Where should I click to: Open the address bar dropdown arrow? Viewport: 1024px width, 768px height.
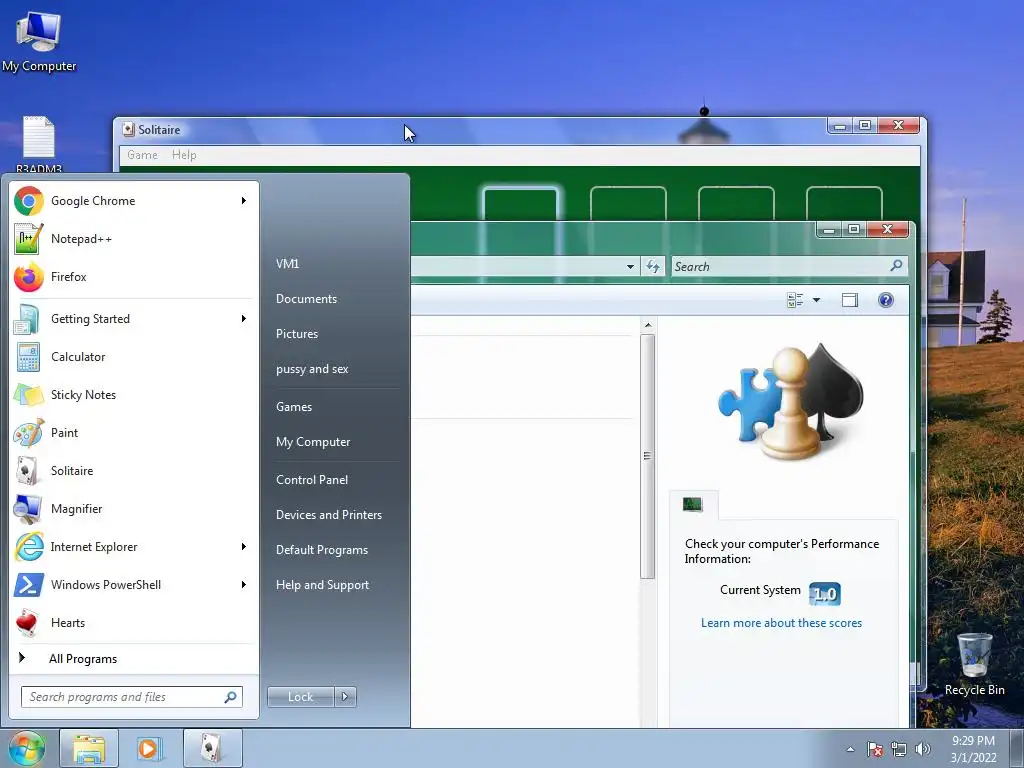(630, 266)
